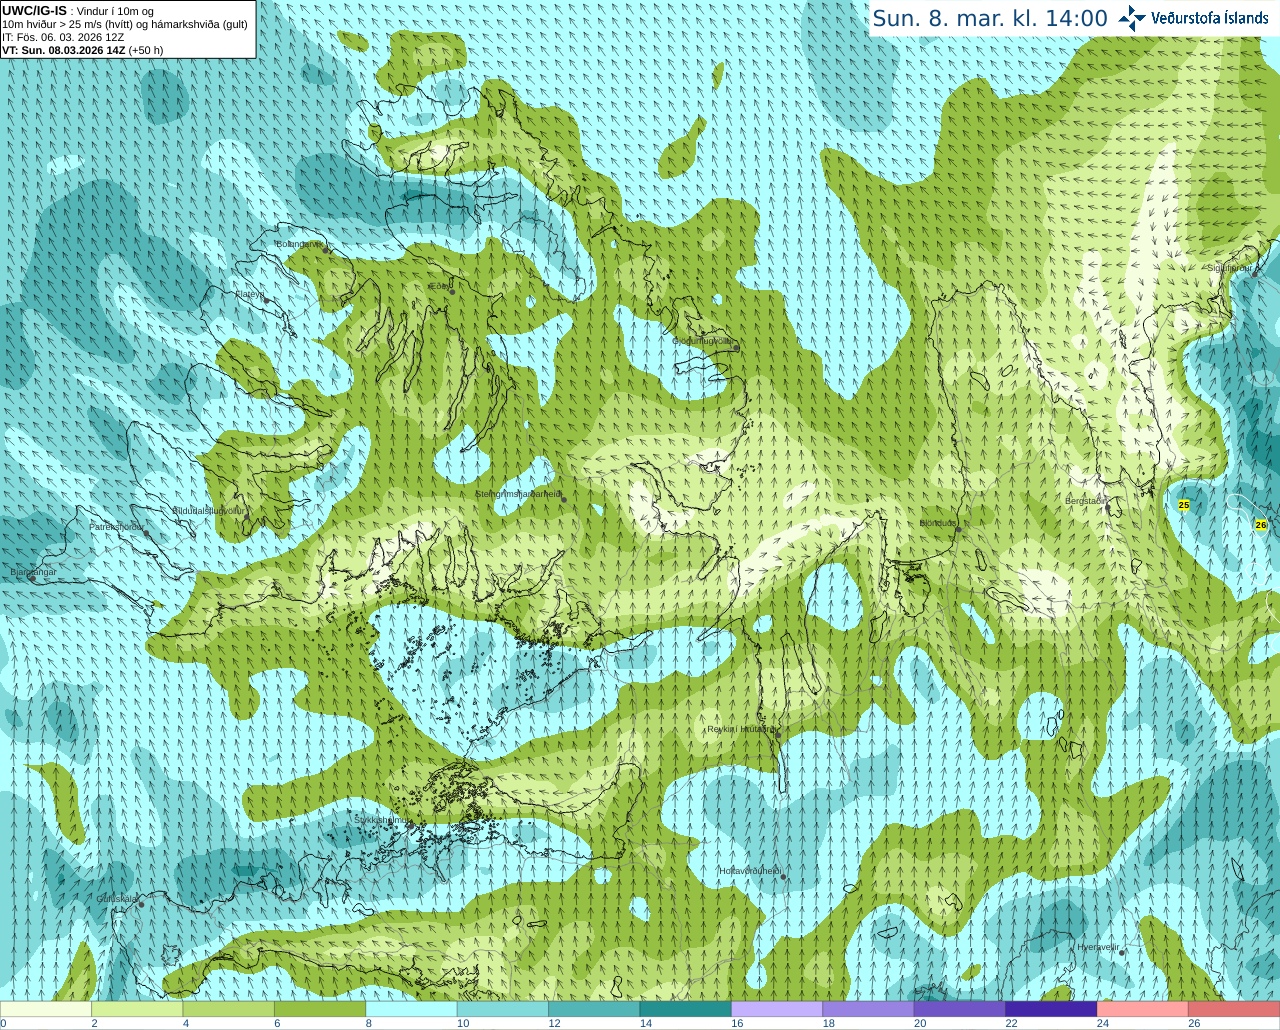Click the '10m hviður > 25 m/s' legend description line
Image resolution: width=1280 pixels, height=1030 pixels.
click(x=125, y=24)
